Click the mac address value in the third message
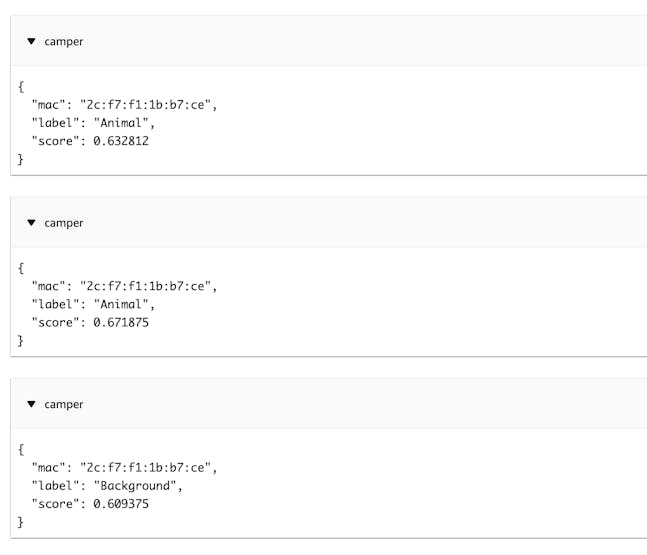This screenshot has width=647, height=555. coord(147,467)
